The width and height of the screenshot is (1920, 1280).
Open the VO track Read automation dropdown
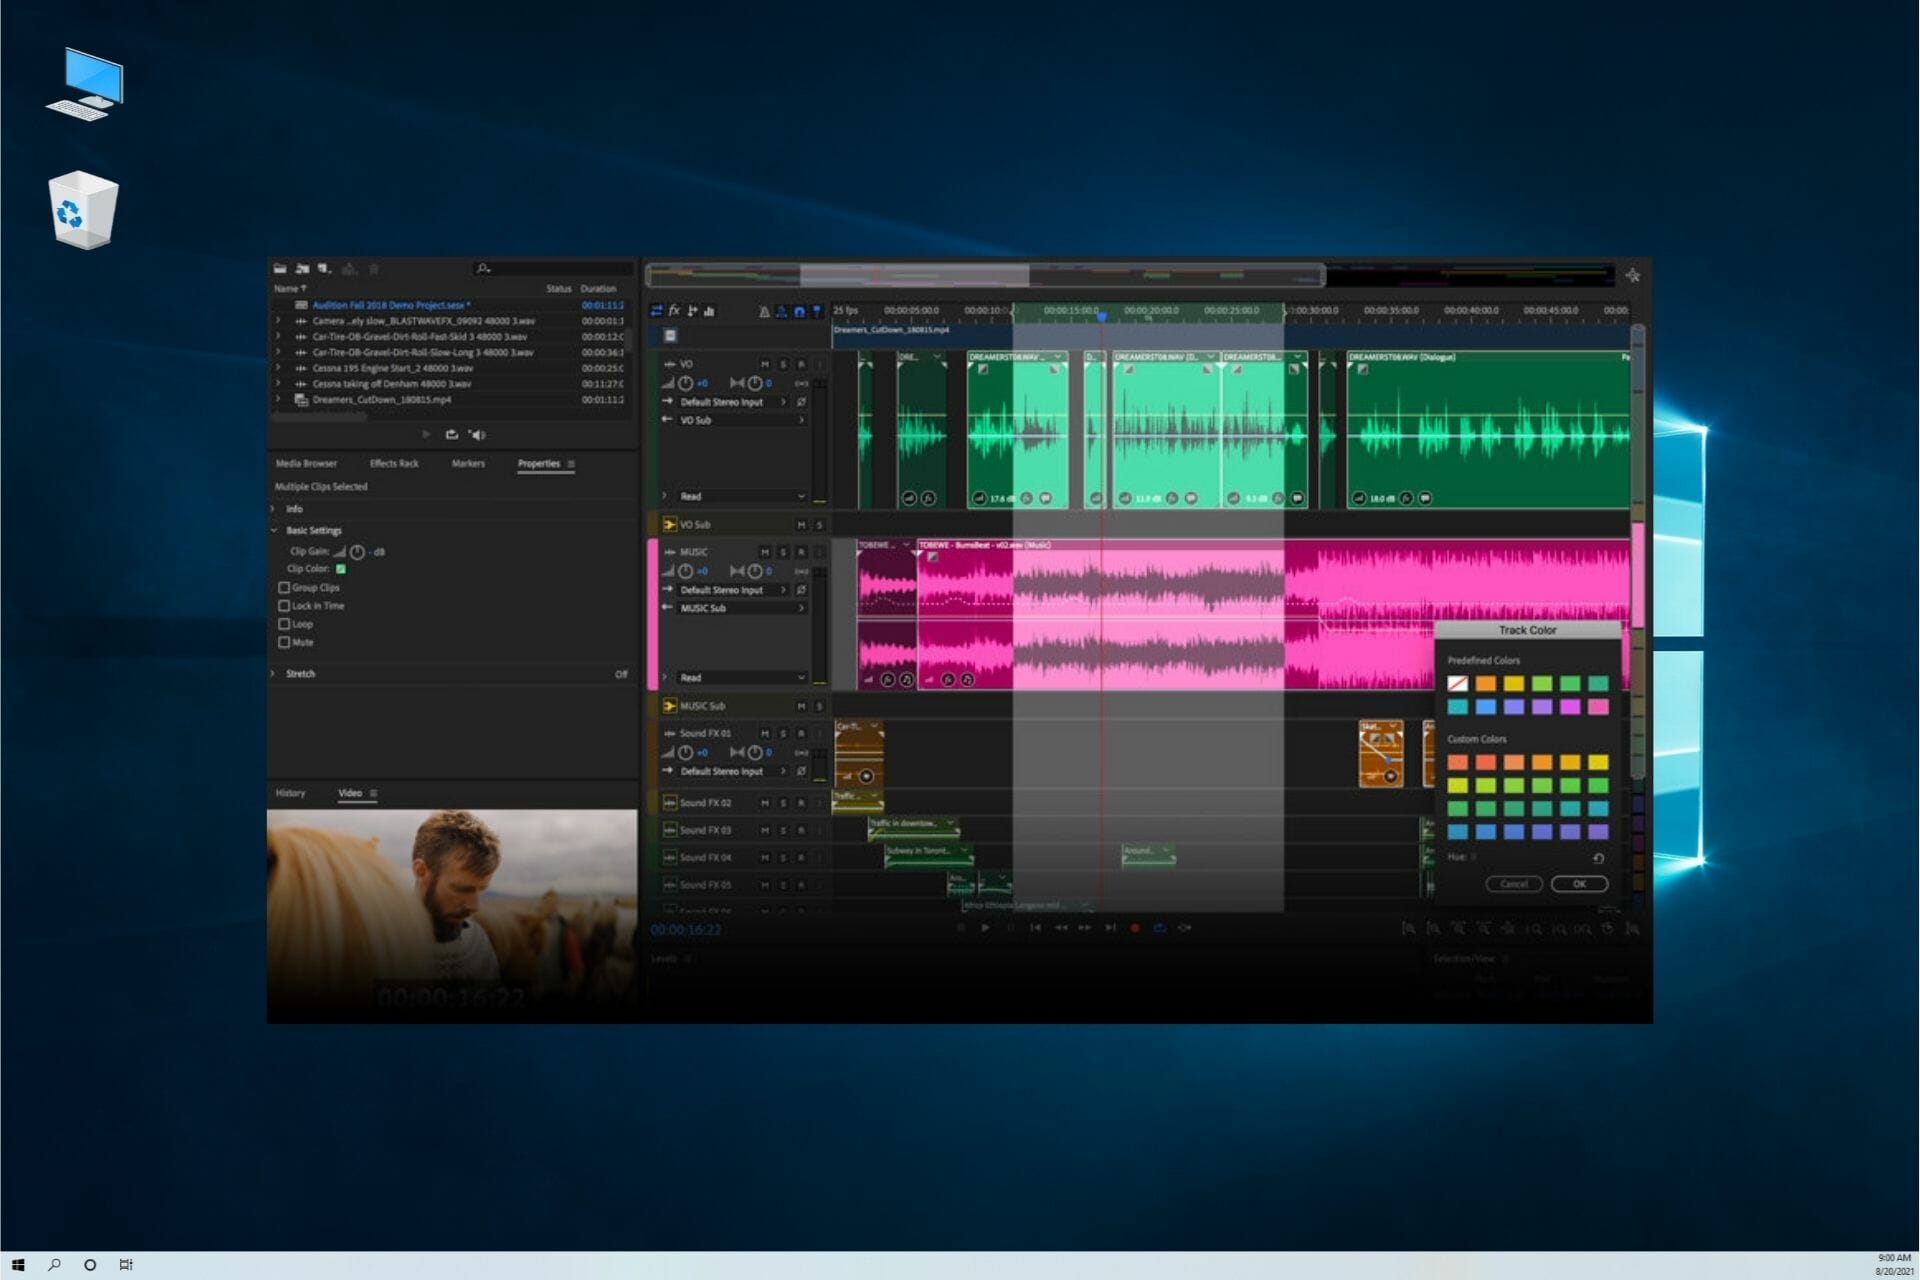pos(742,496)
